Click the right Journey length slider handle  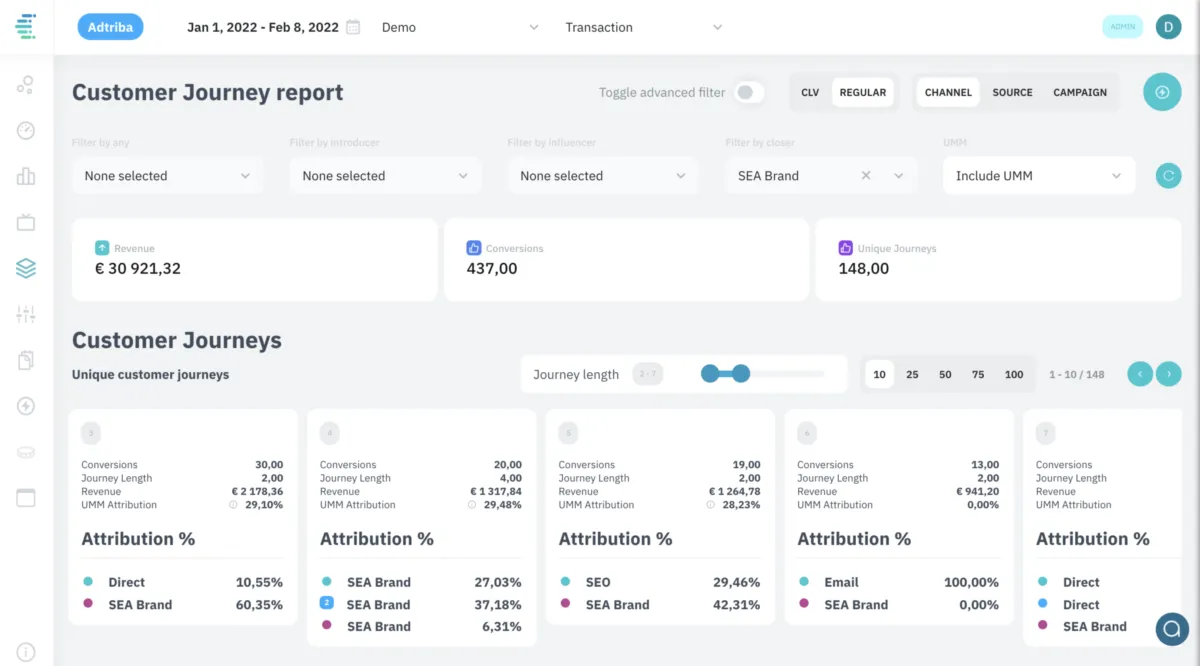[x=741, y=374]
